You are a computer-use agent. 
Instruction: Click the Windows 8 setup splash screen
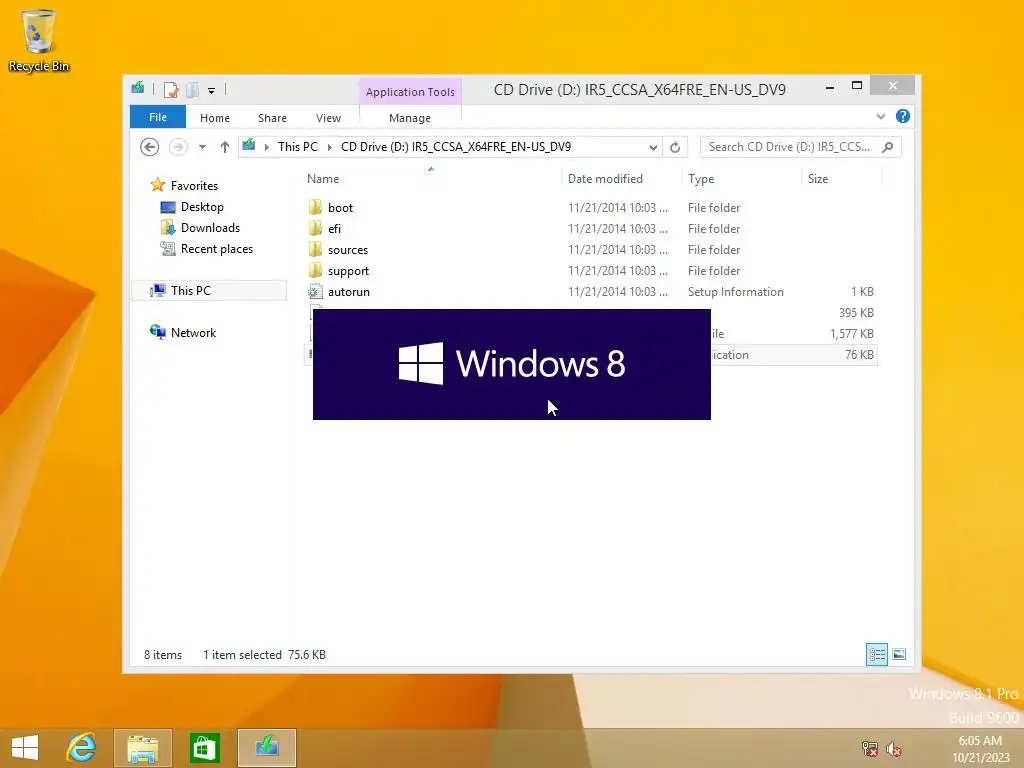click(x=512, y=364)
